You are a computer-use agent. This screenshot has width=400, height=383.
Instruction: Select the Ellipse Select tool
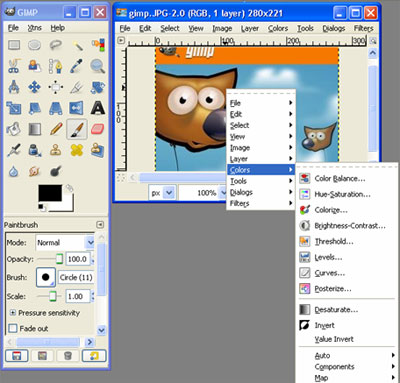click(x=34, y=45)
